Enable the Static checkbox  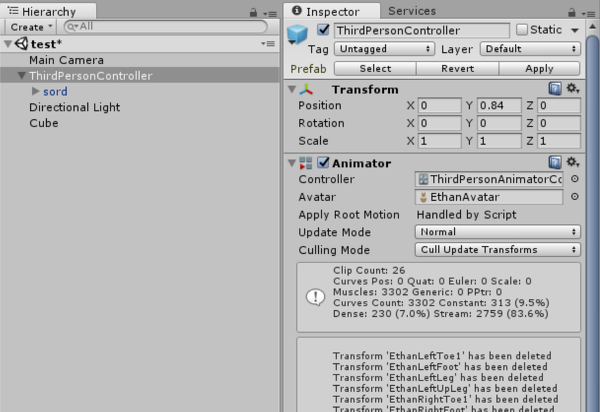522,29
